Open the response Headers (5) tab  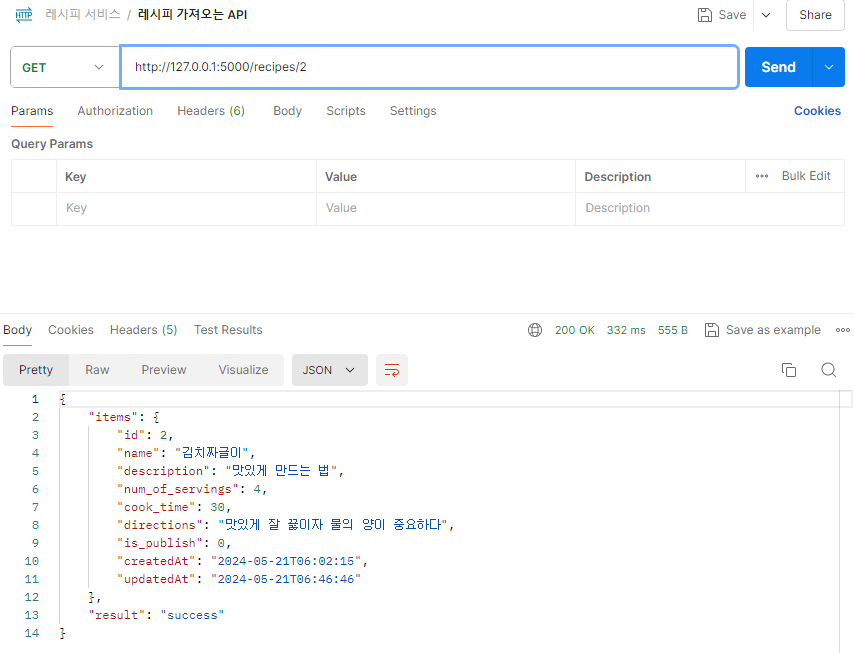point(144,330)
